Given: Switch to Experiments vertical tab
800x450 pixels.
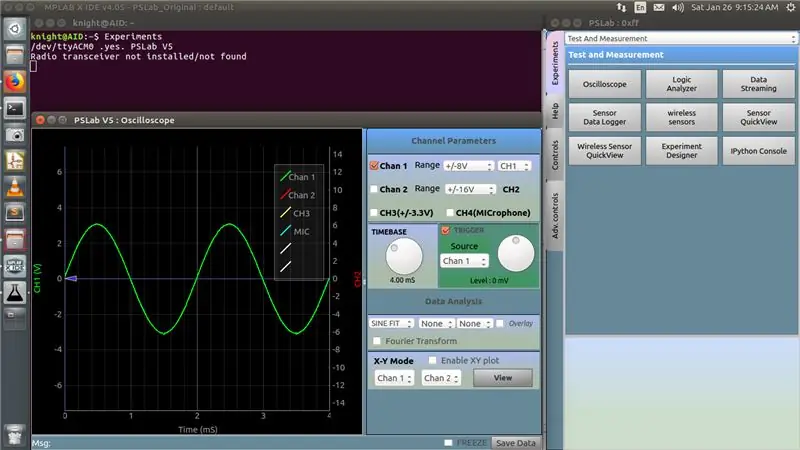Looking at the screenshot, I should [555, 62].
